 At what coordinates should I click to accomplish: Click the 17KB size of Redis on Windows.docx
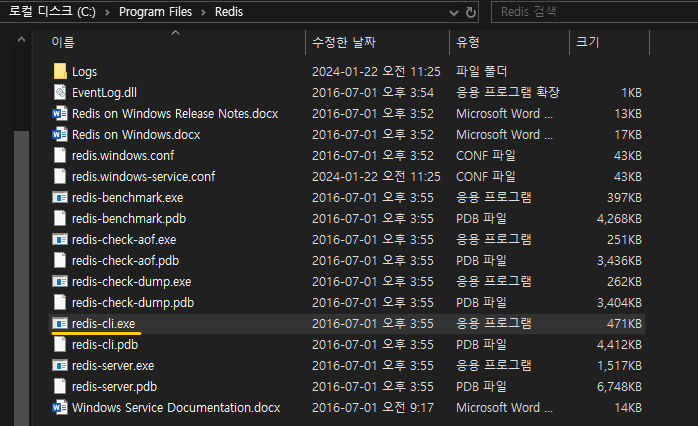[x=628, y=134]
